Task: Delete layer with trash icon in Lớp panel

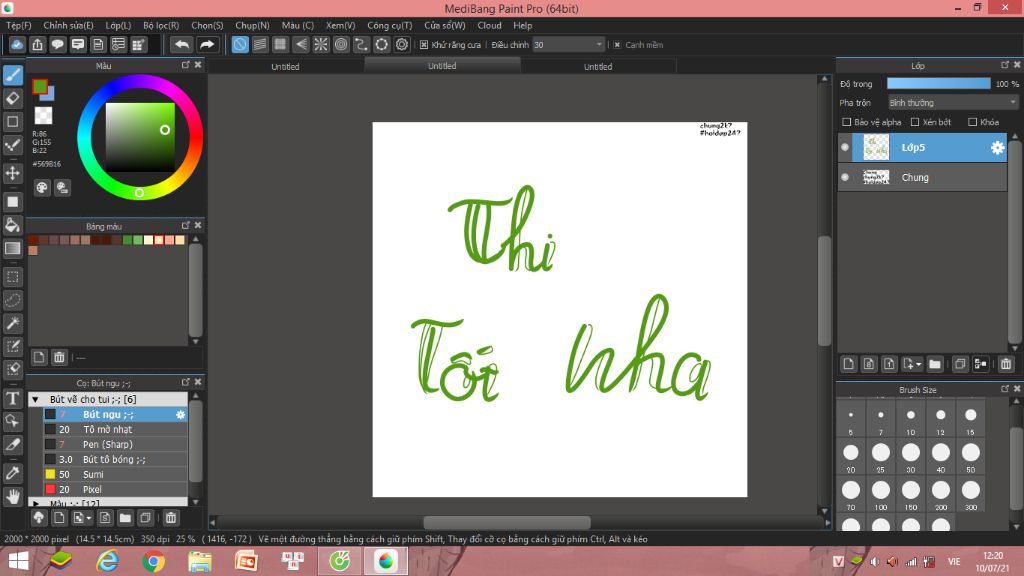Action: 1006,364
